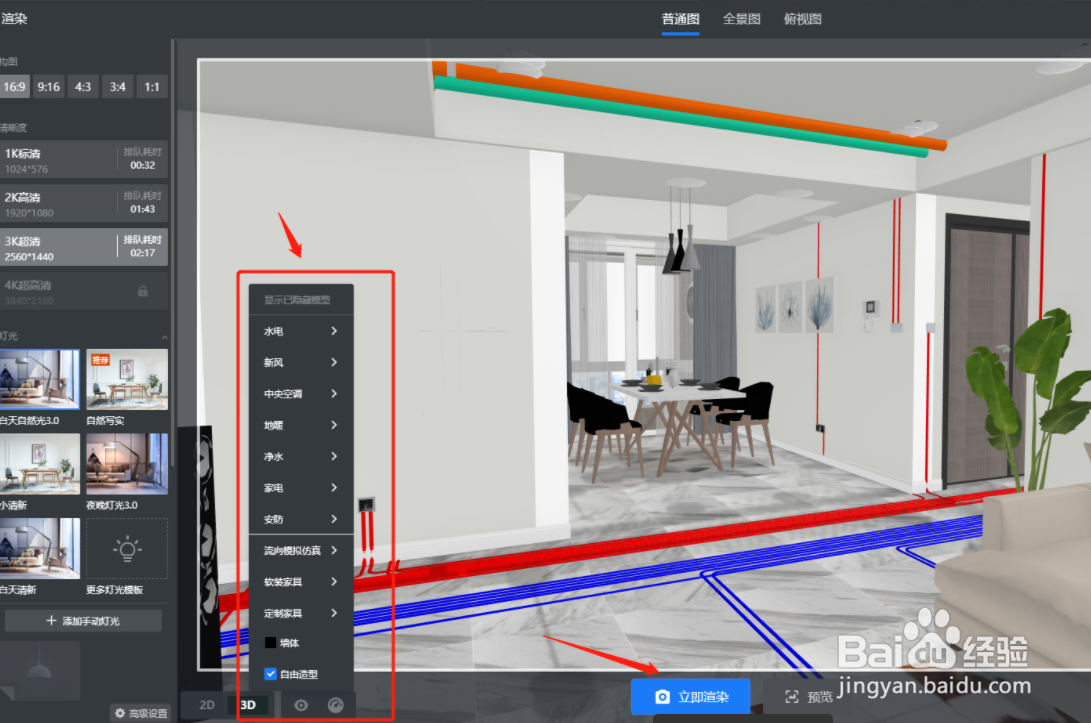Click the speedometer gauge icon
The image size is (1091, 723).
pyautogui.click(x=335, y=705)
